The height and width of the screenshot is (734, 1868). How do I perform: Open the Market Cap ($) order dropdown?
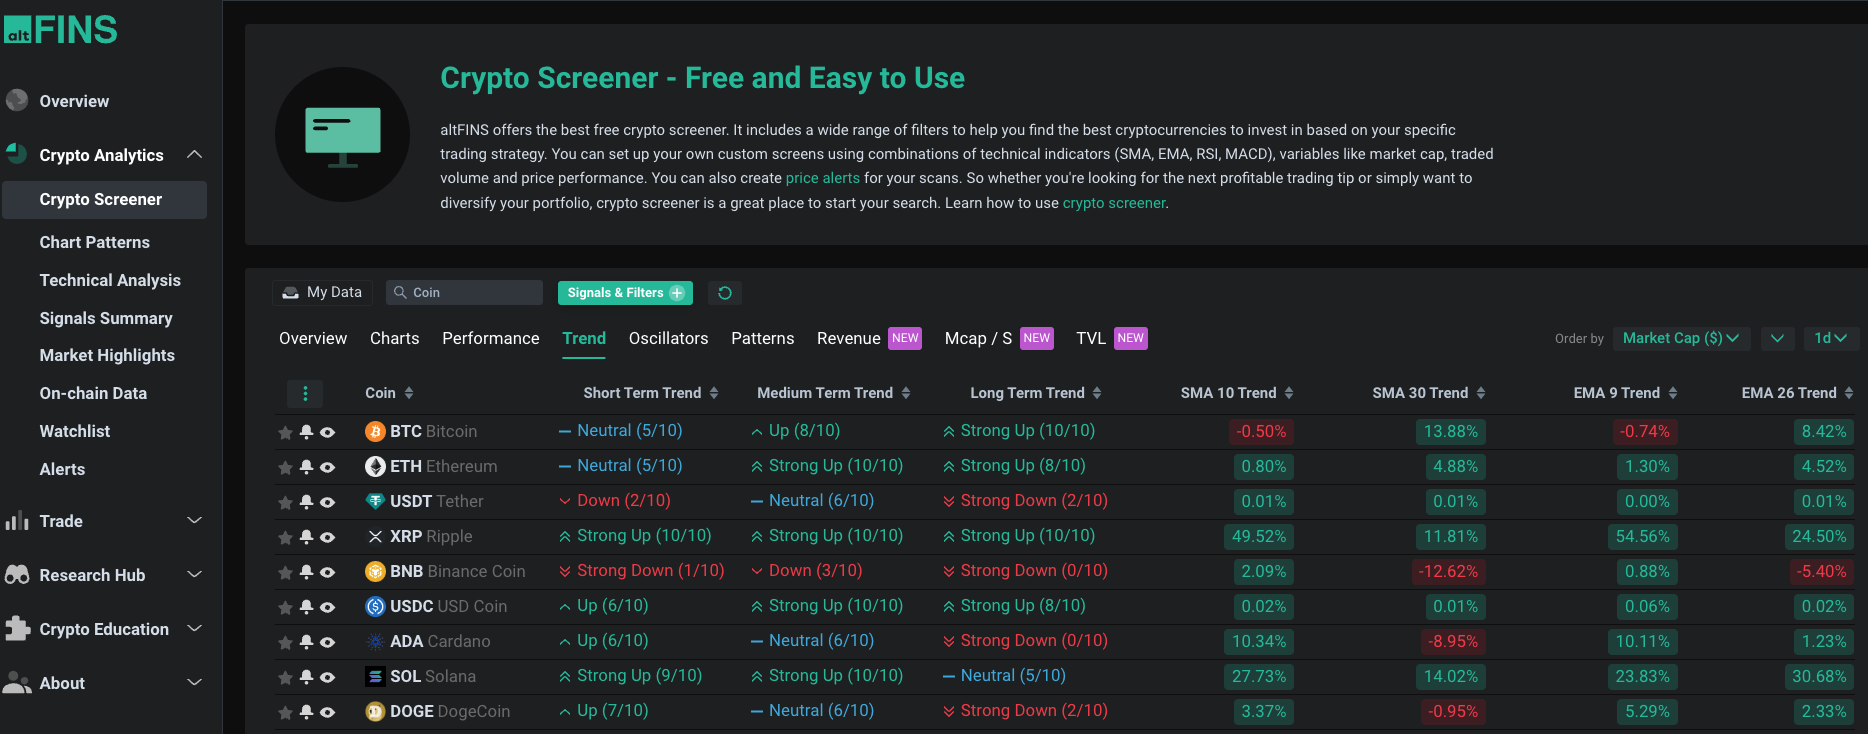click(x=1680, y=338)
